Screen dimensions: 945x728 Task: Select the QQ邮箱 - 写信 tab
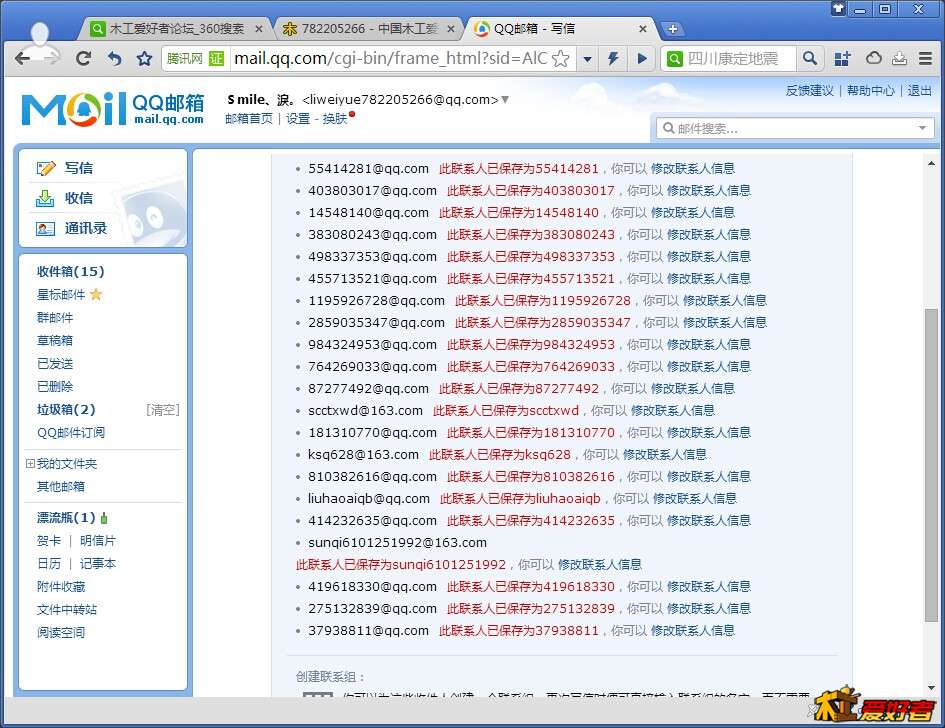click(533, 28)
